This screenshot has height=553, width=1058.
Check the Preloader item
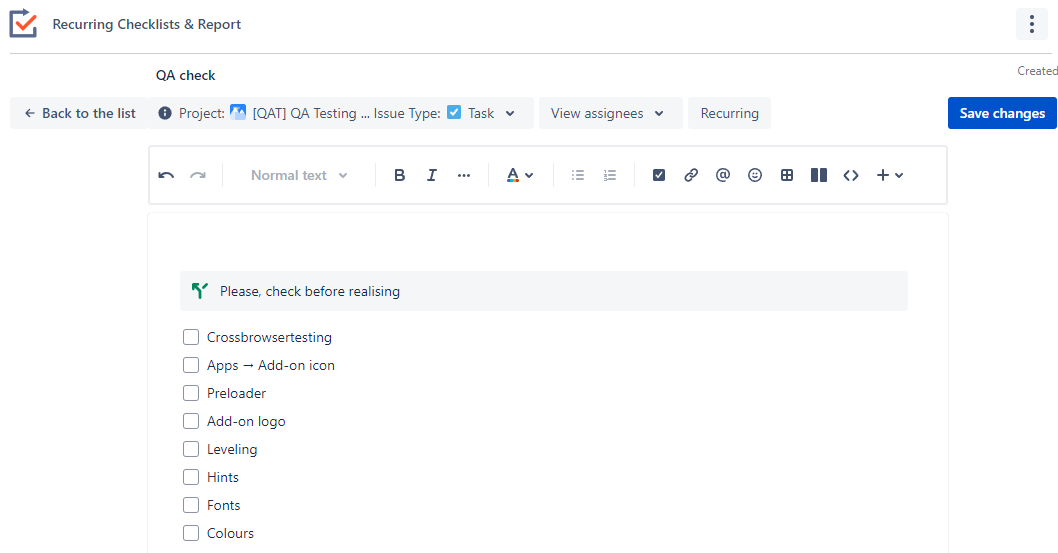click(x=191, y=393)
